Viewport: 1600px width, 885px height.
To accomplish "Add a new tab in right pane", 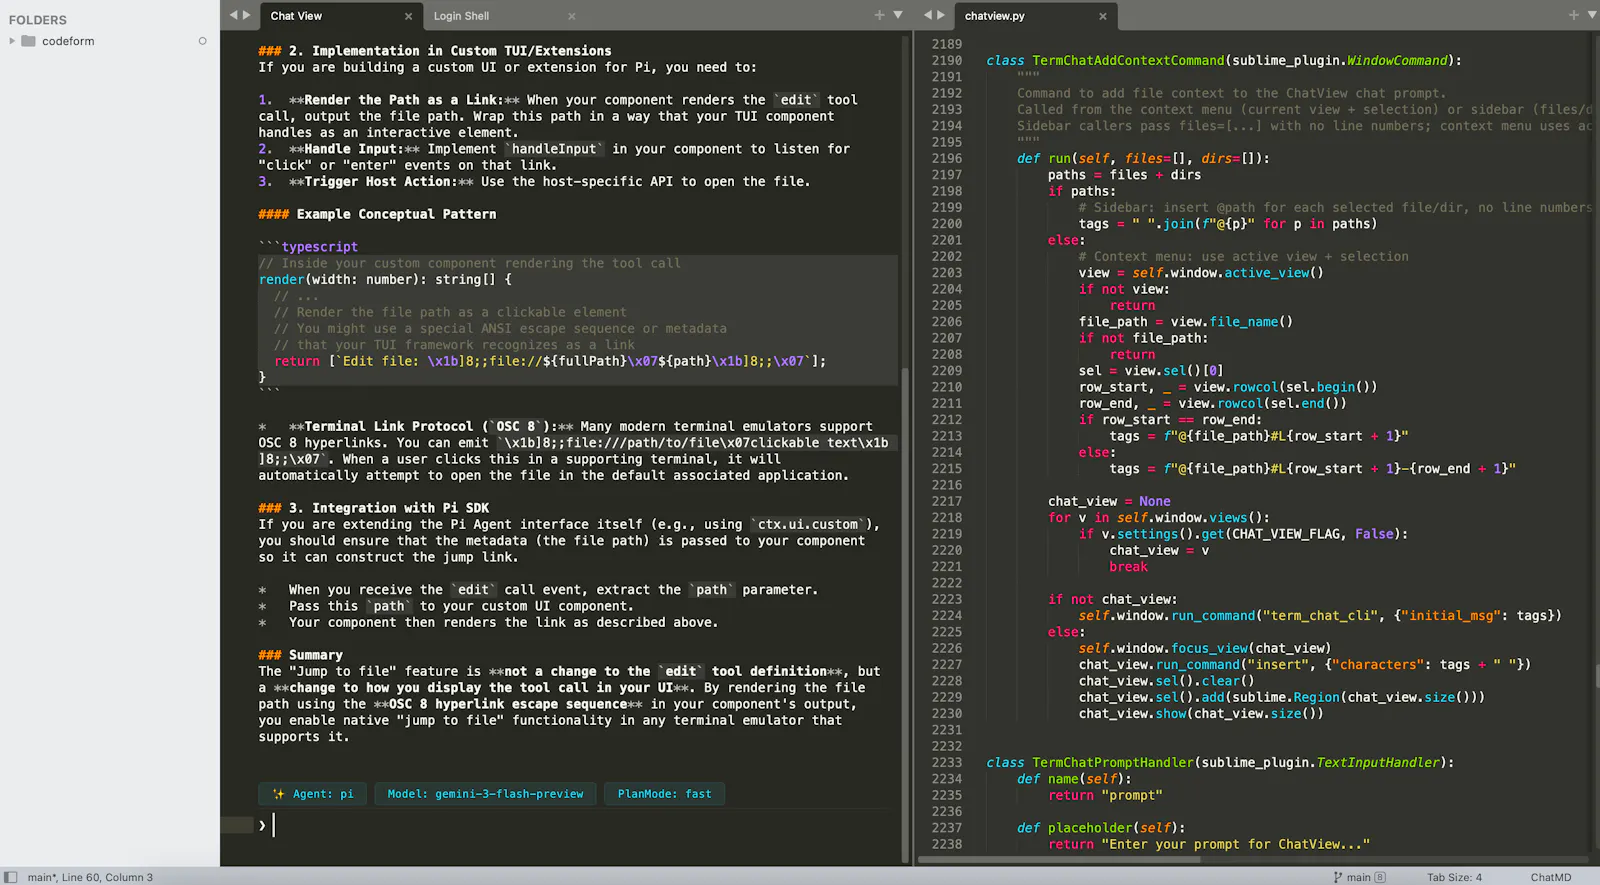I will (1573, 15).
